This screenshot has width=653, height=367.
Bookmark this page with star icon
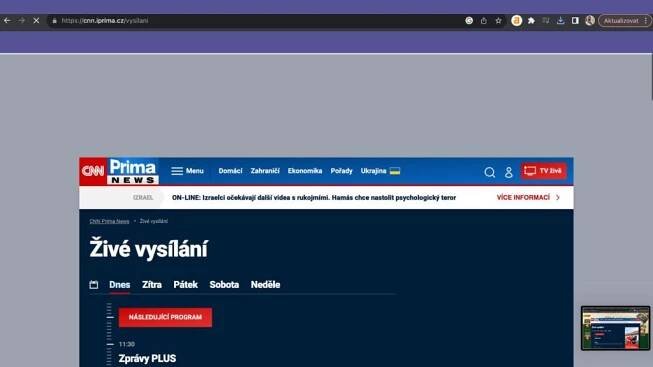tap(498, 20)
